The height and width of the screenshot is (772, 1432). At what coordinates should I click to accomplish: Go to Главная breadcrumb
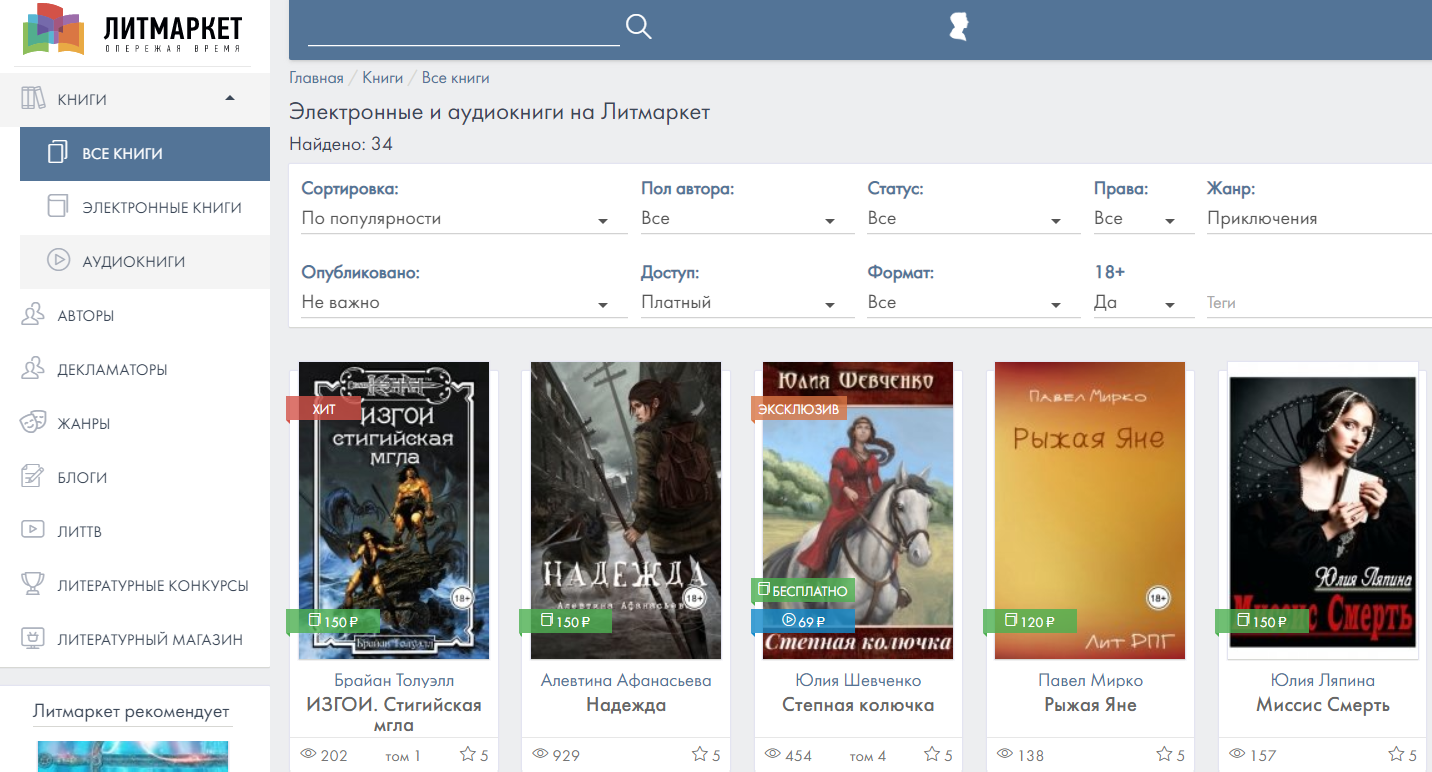pyautogui.click(x=316, y=78)
